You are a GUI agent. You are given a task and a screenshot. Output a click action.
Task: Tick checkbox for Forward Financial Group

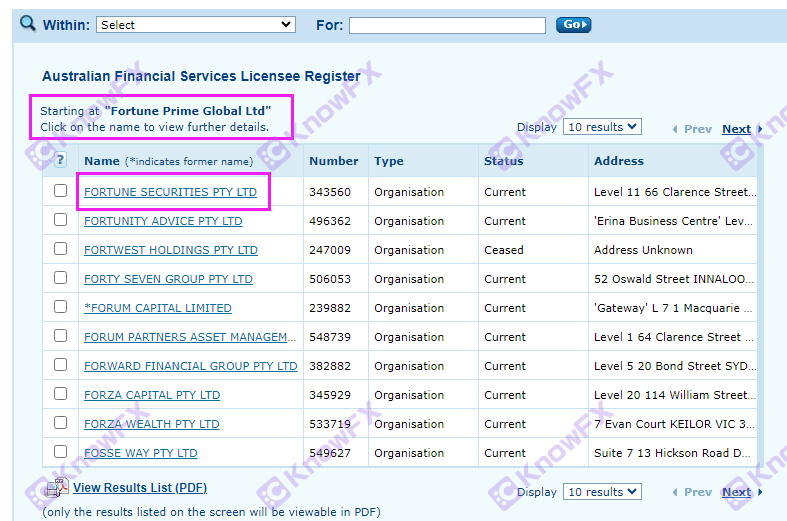tap(60, 365)
